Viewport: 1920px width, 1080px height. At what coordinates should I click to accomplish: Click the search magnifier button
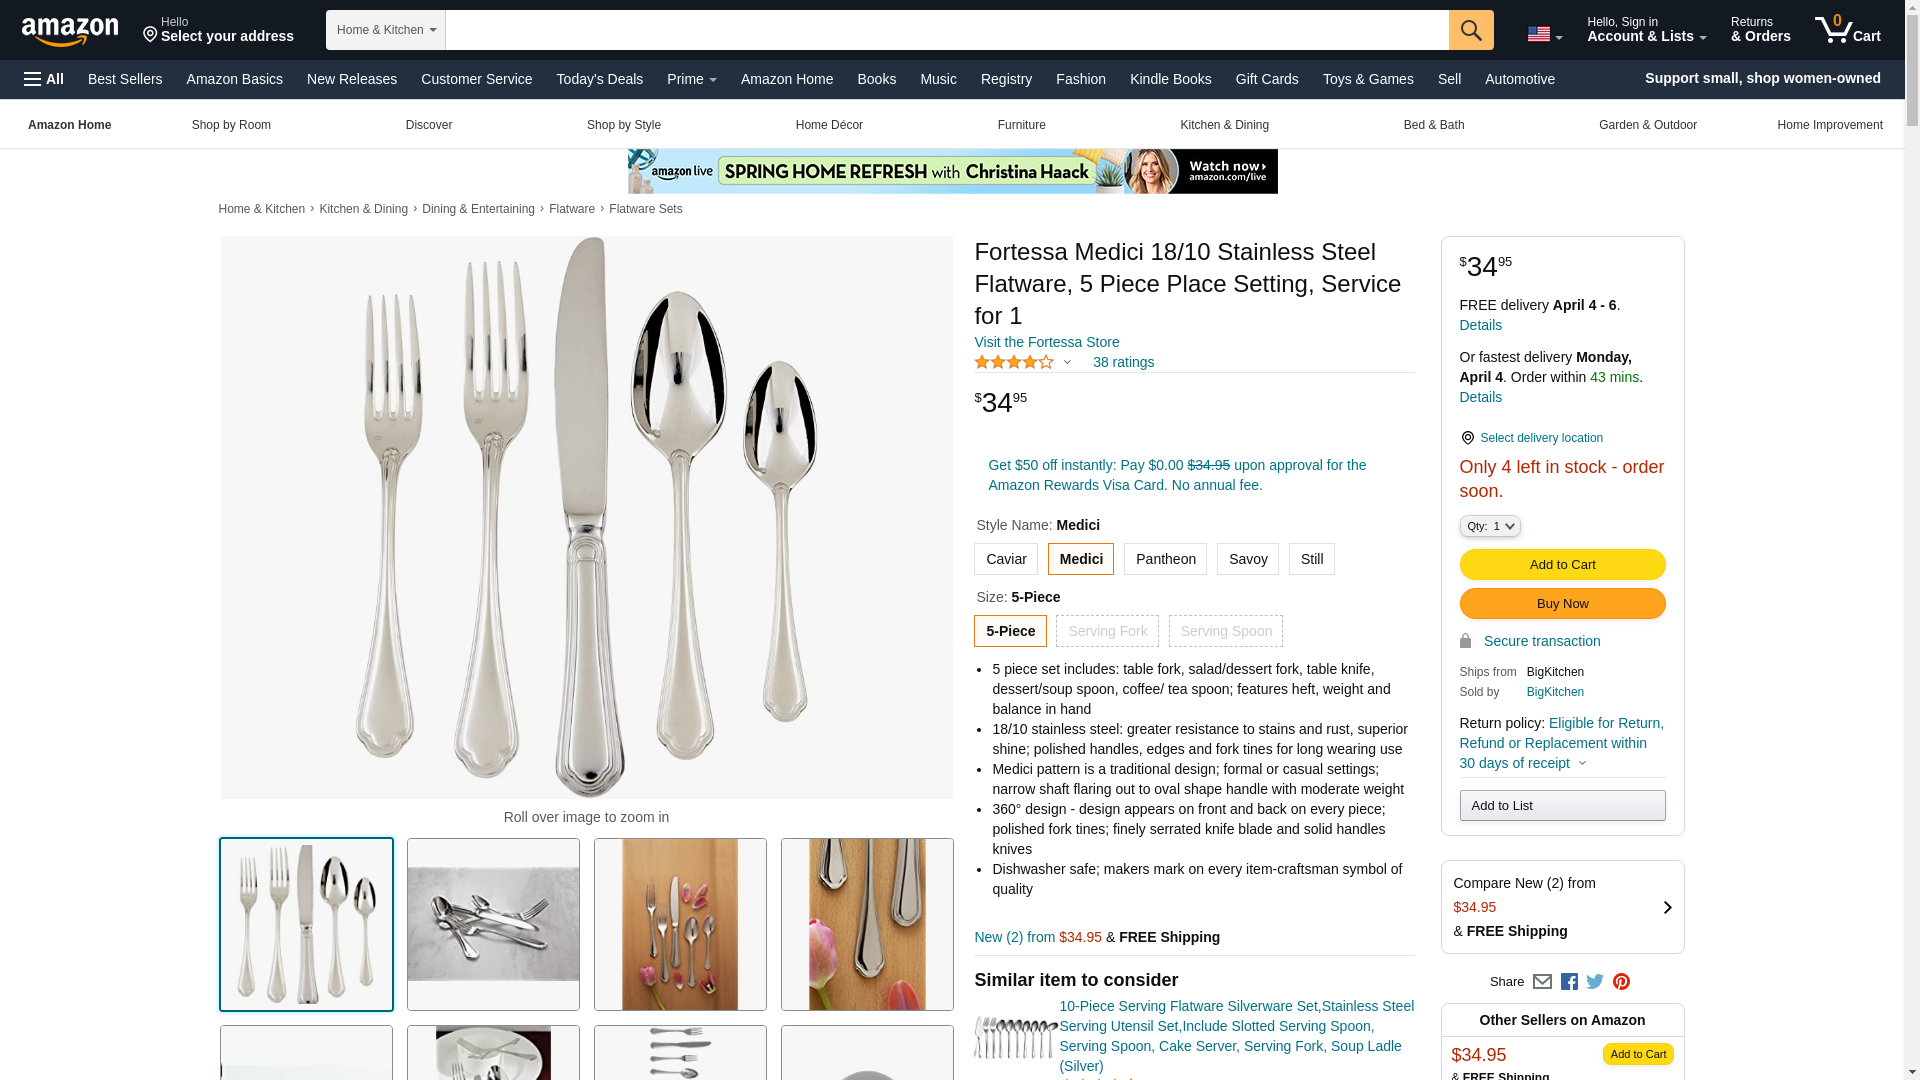tap(1471, 30)
